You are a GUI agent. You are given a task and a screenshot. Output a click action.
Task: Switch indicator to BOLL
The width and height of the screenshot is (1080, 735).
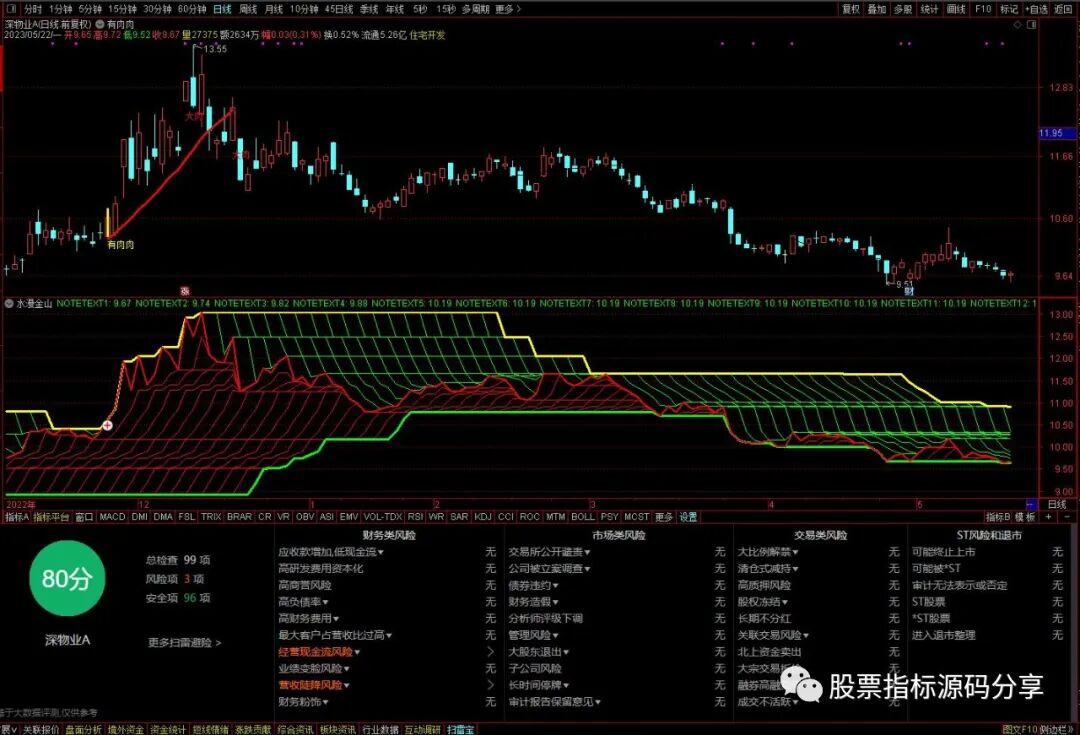(x=583, y=517)
